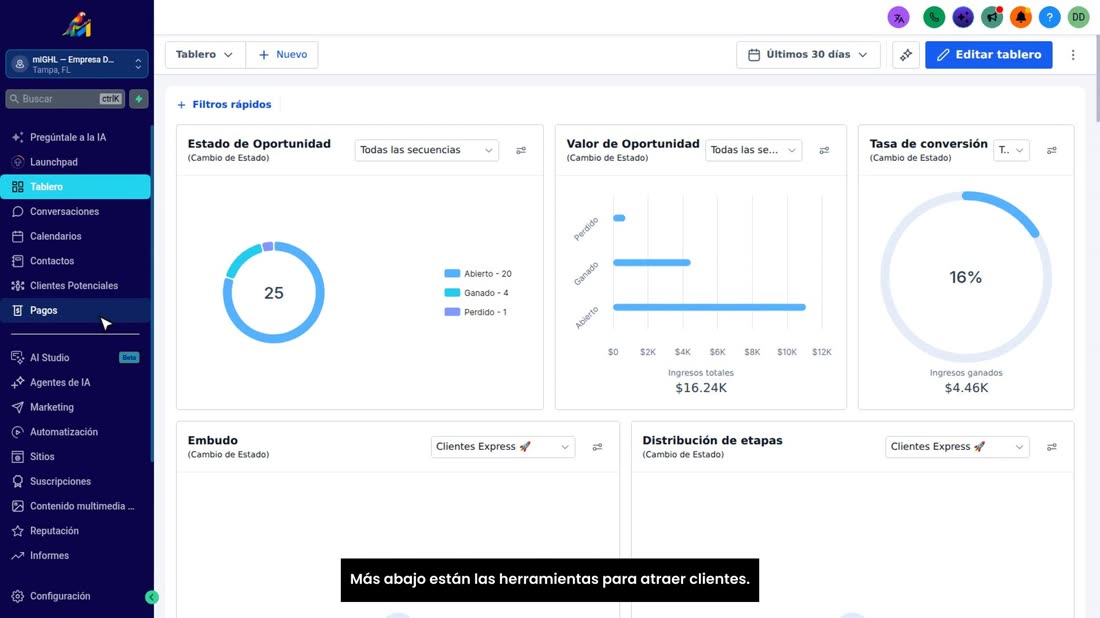The height and width of the screenshot is (618, 1100).
Task: Open settings icon for Valor de Oportunidad widget
Action: (824, 150)
